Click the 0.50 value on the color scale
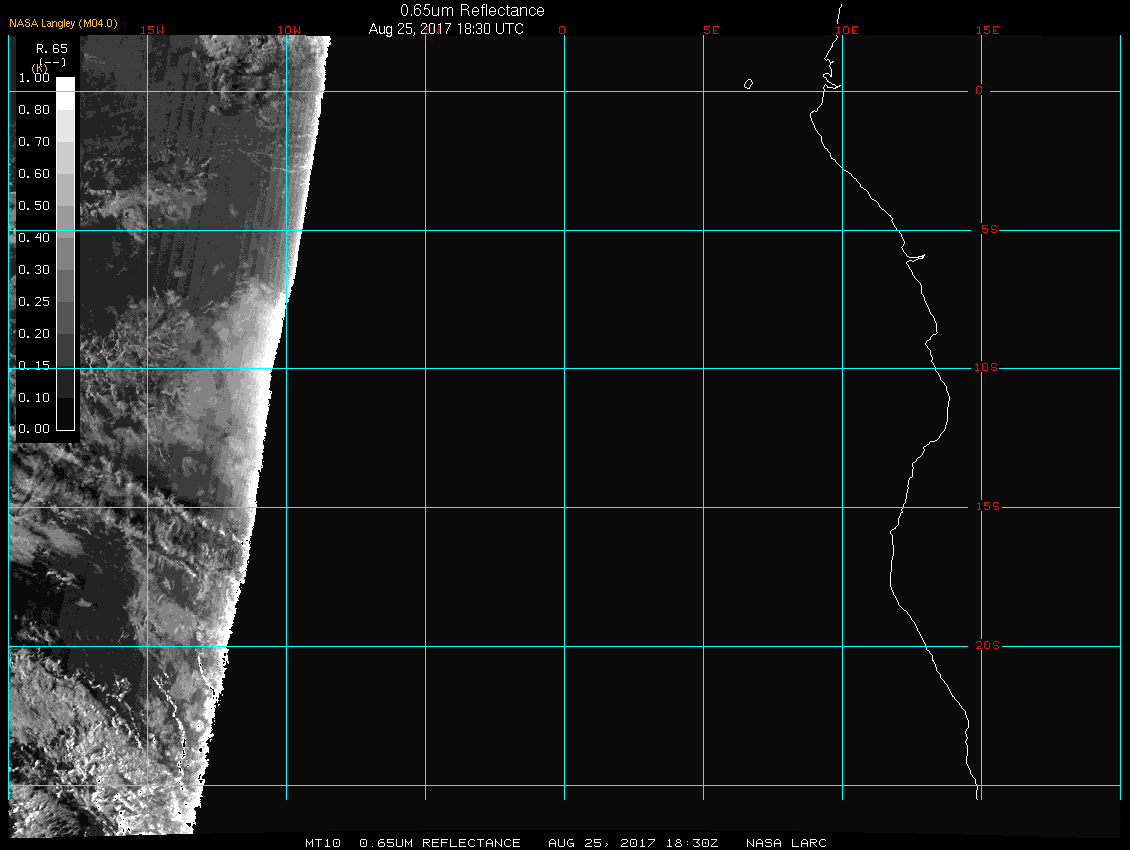1130x850 pixels. coord(34,206)
